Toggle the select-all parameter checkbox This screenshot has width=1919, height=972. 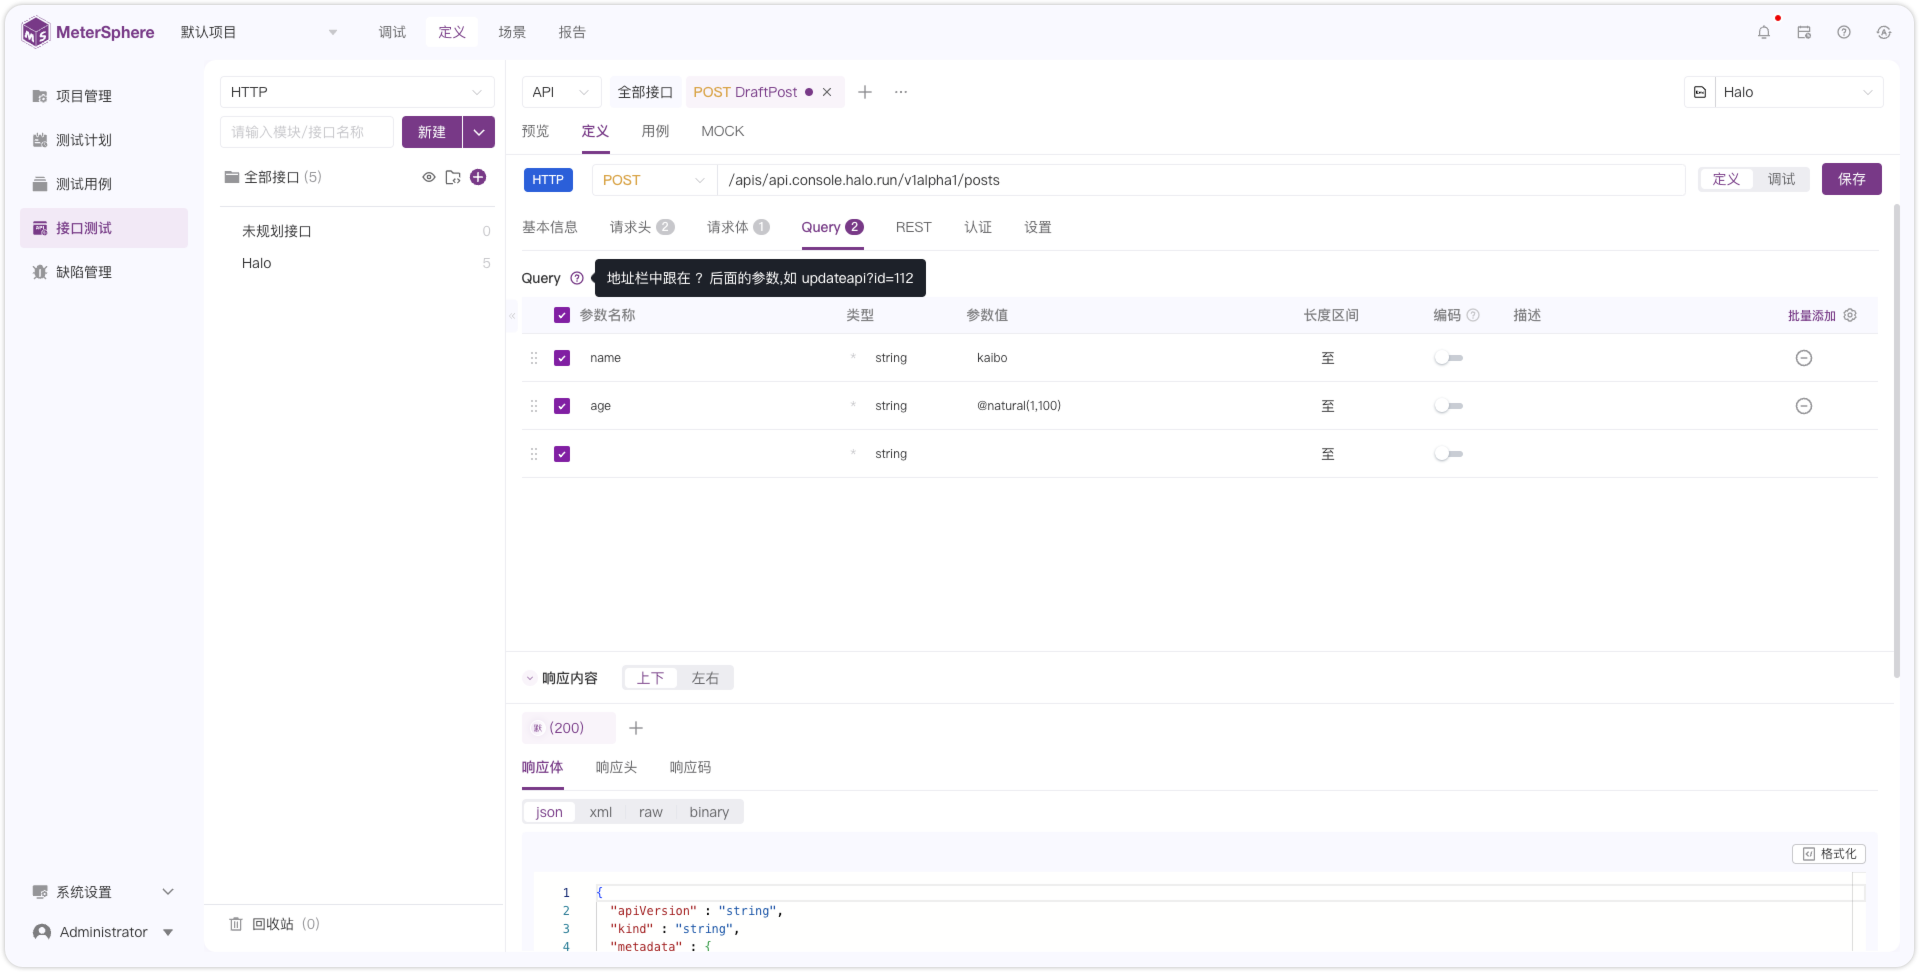pyautogui.click(x=562, y=315)
